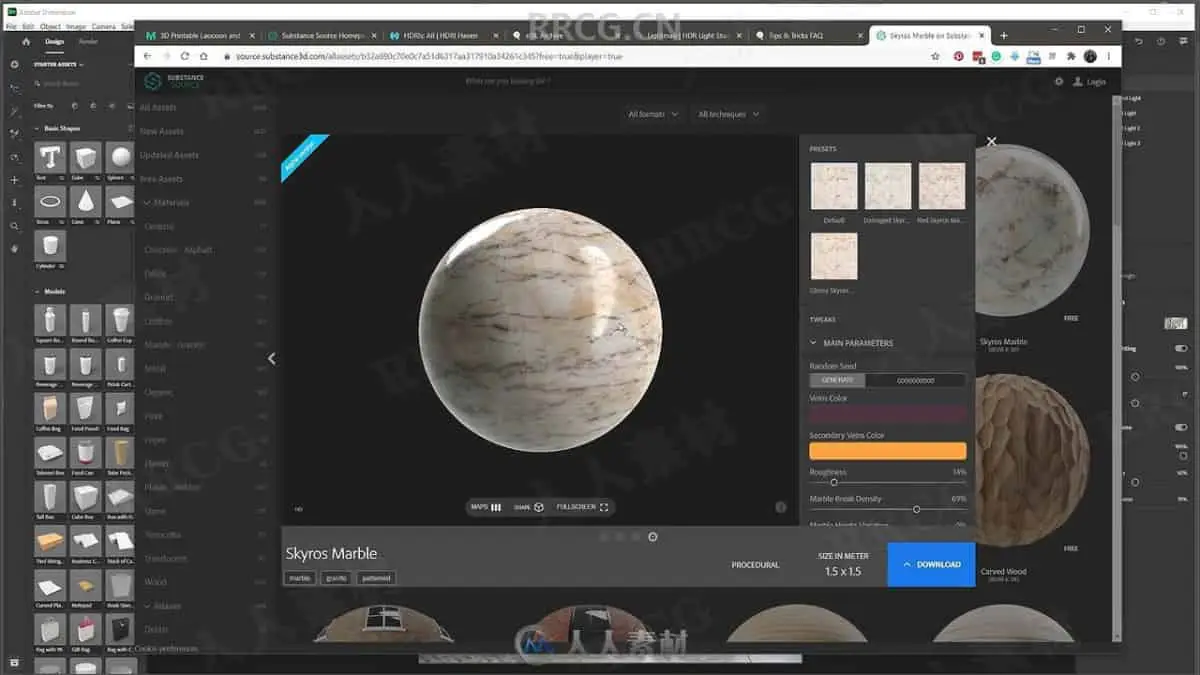1200x675 pixels.
Task: Select the Default preset thumbnail
Action: point(834,186)
